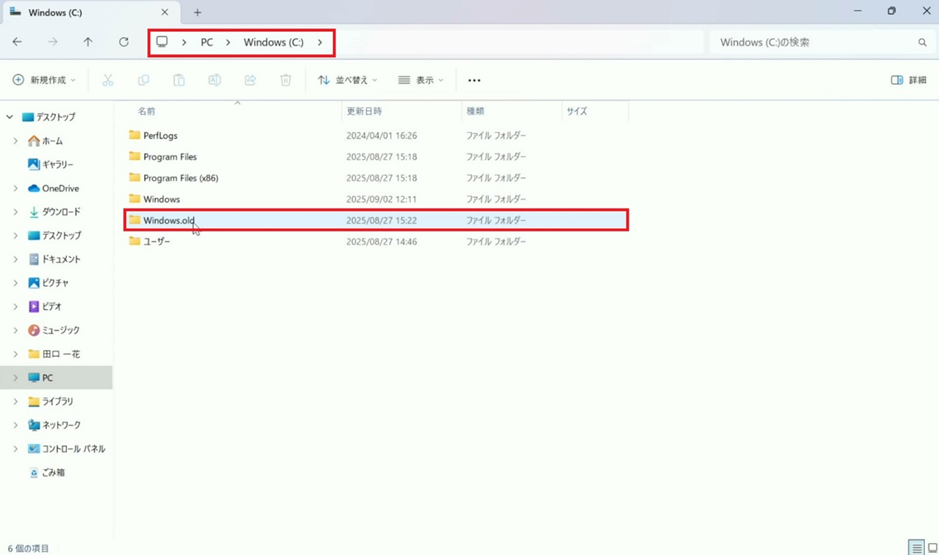The width and height of the screenshot is (939, 555).
Task: Click the Back arrow navigation button
Action: pos(17,42)
